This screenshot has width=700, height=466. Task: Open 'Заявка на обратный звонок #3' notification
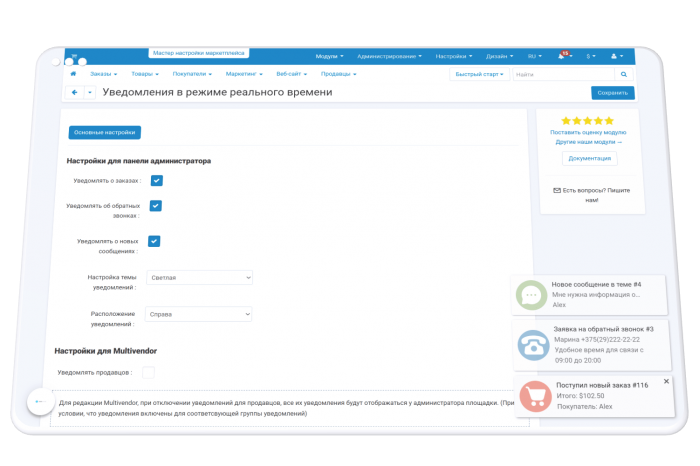click(x=592, y=345)
